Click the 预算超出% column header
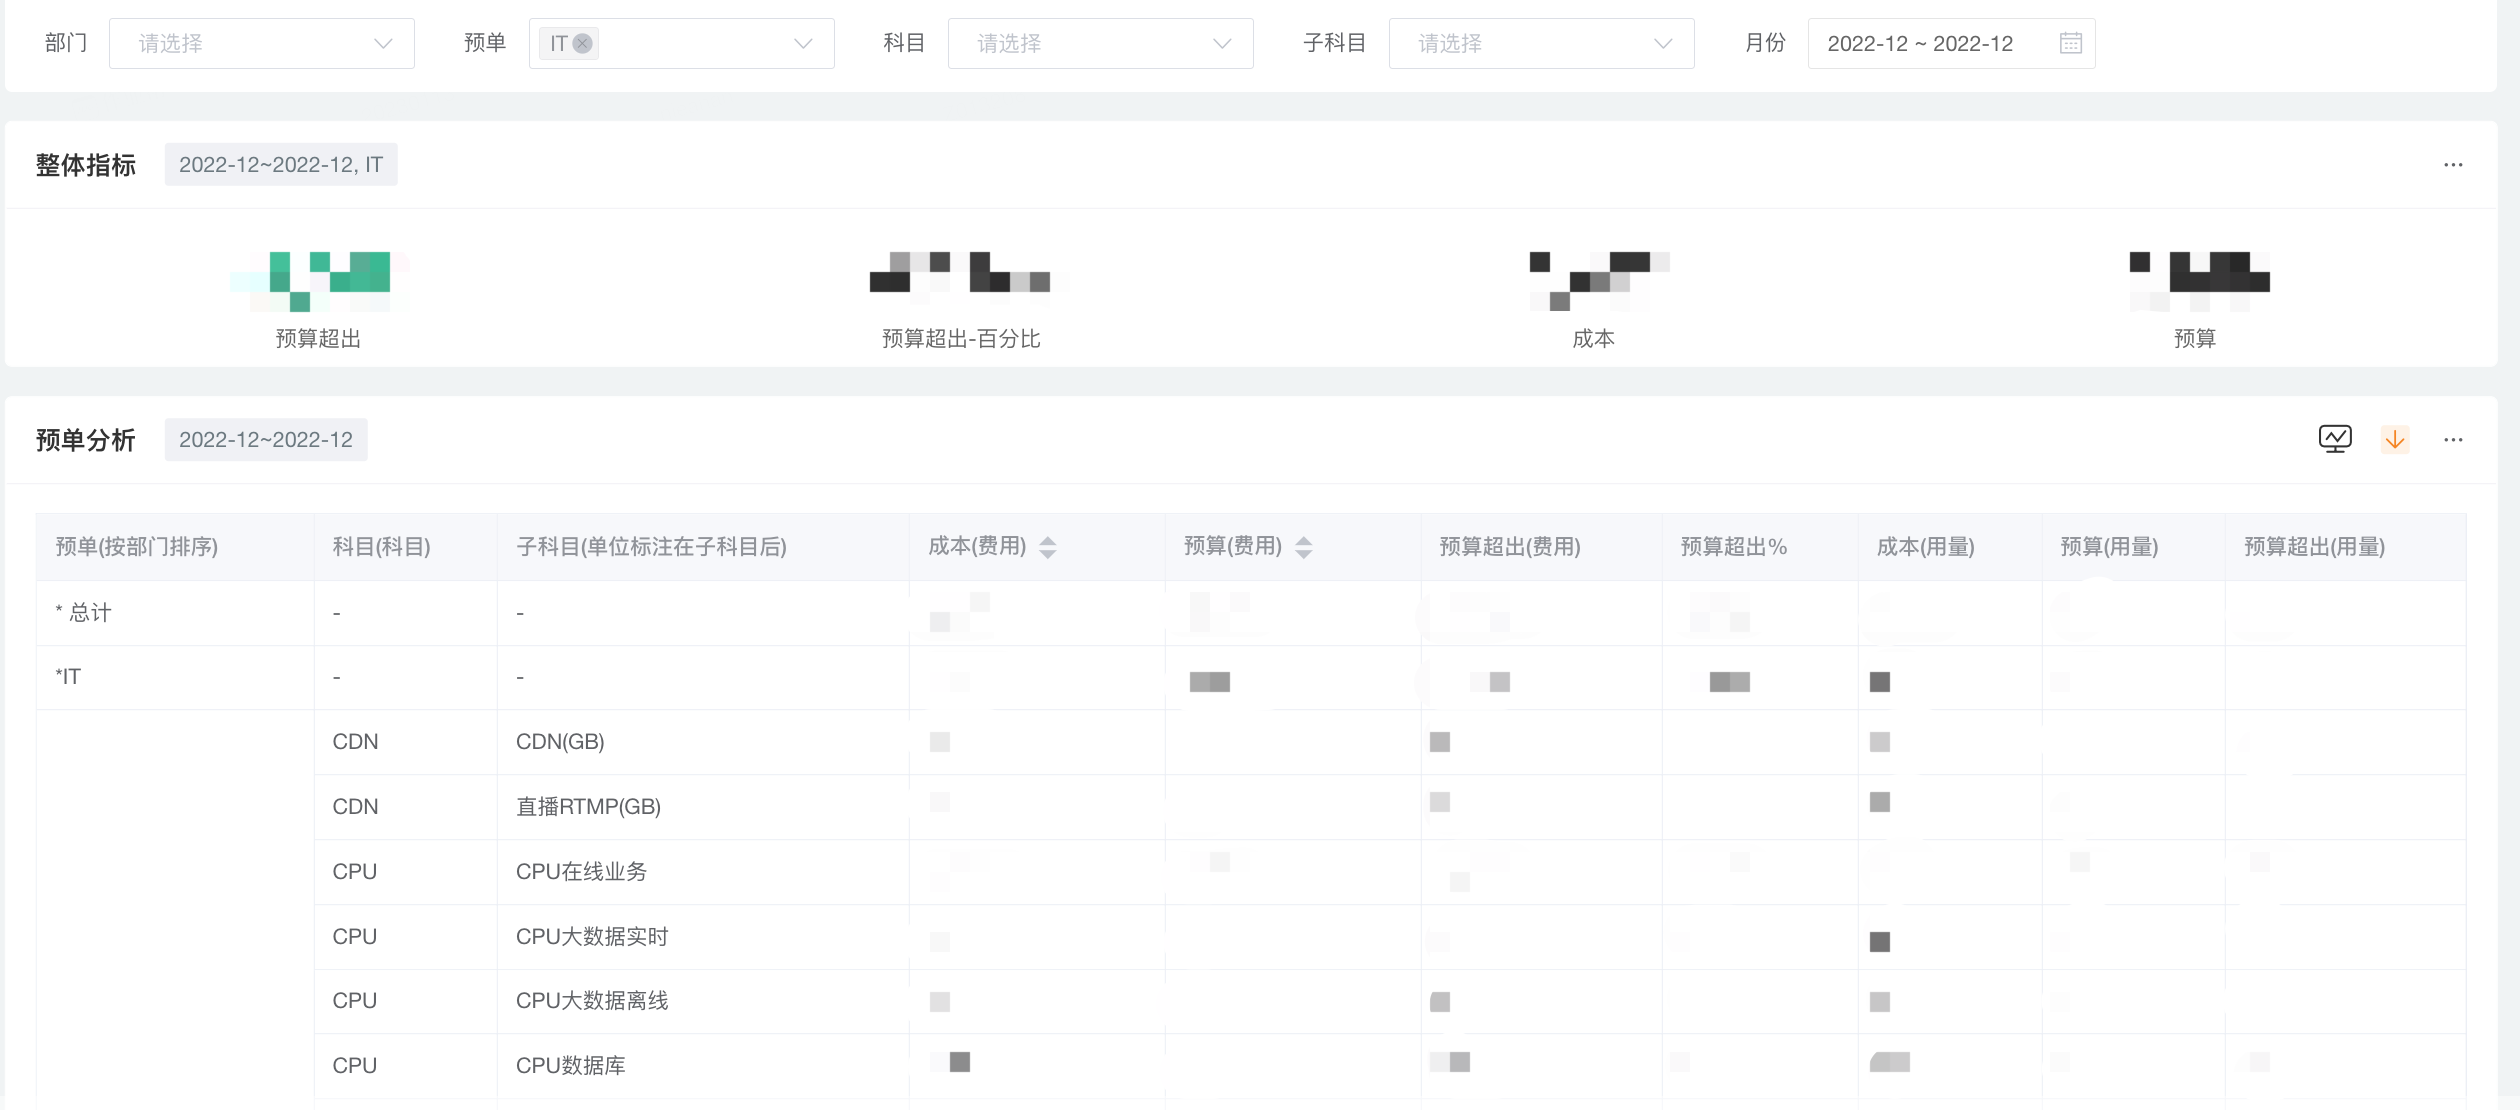 [x=1733, y=547]
